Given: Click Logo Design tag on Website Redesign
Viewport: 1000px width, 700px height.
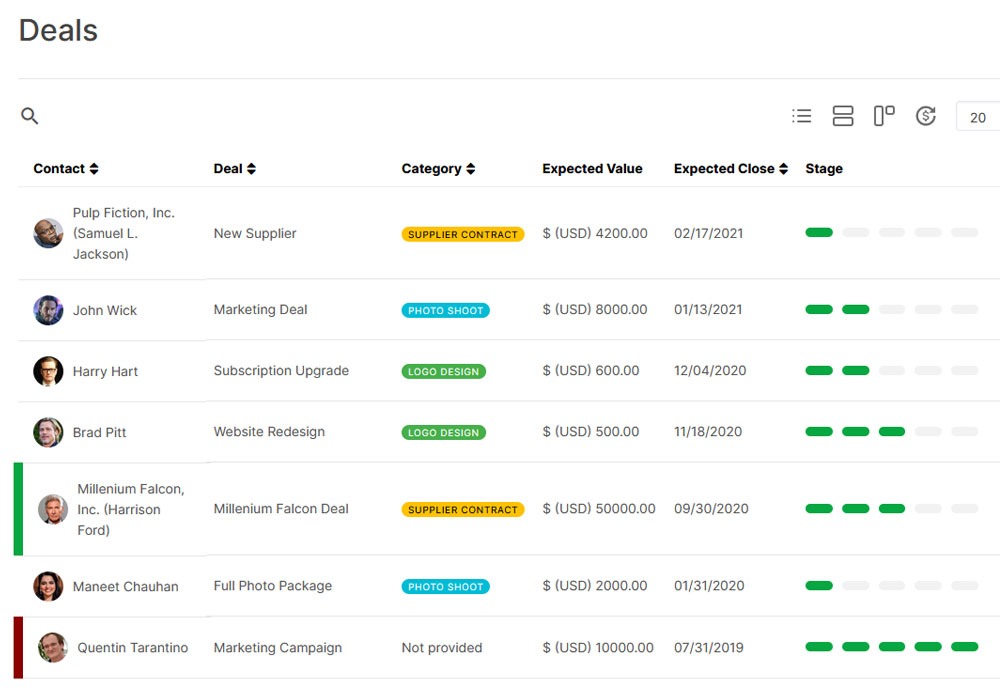Looking at the screenshot, I should (444, 433).
